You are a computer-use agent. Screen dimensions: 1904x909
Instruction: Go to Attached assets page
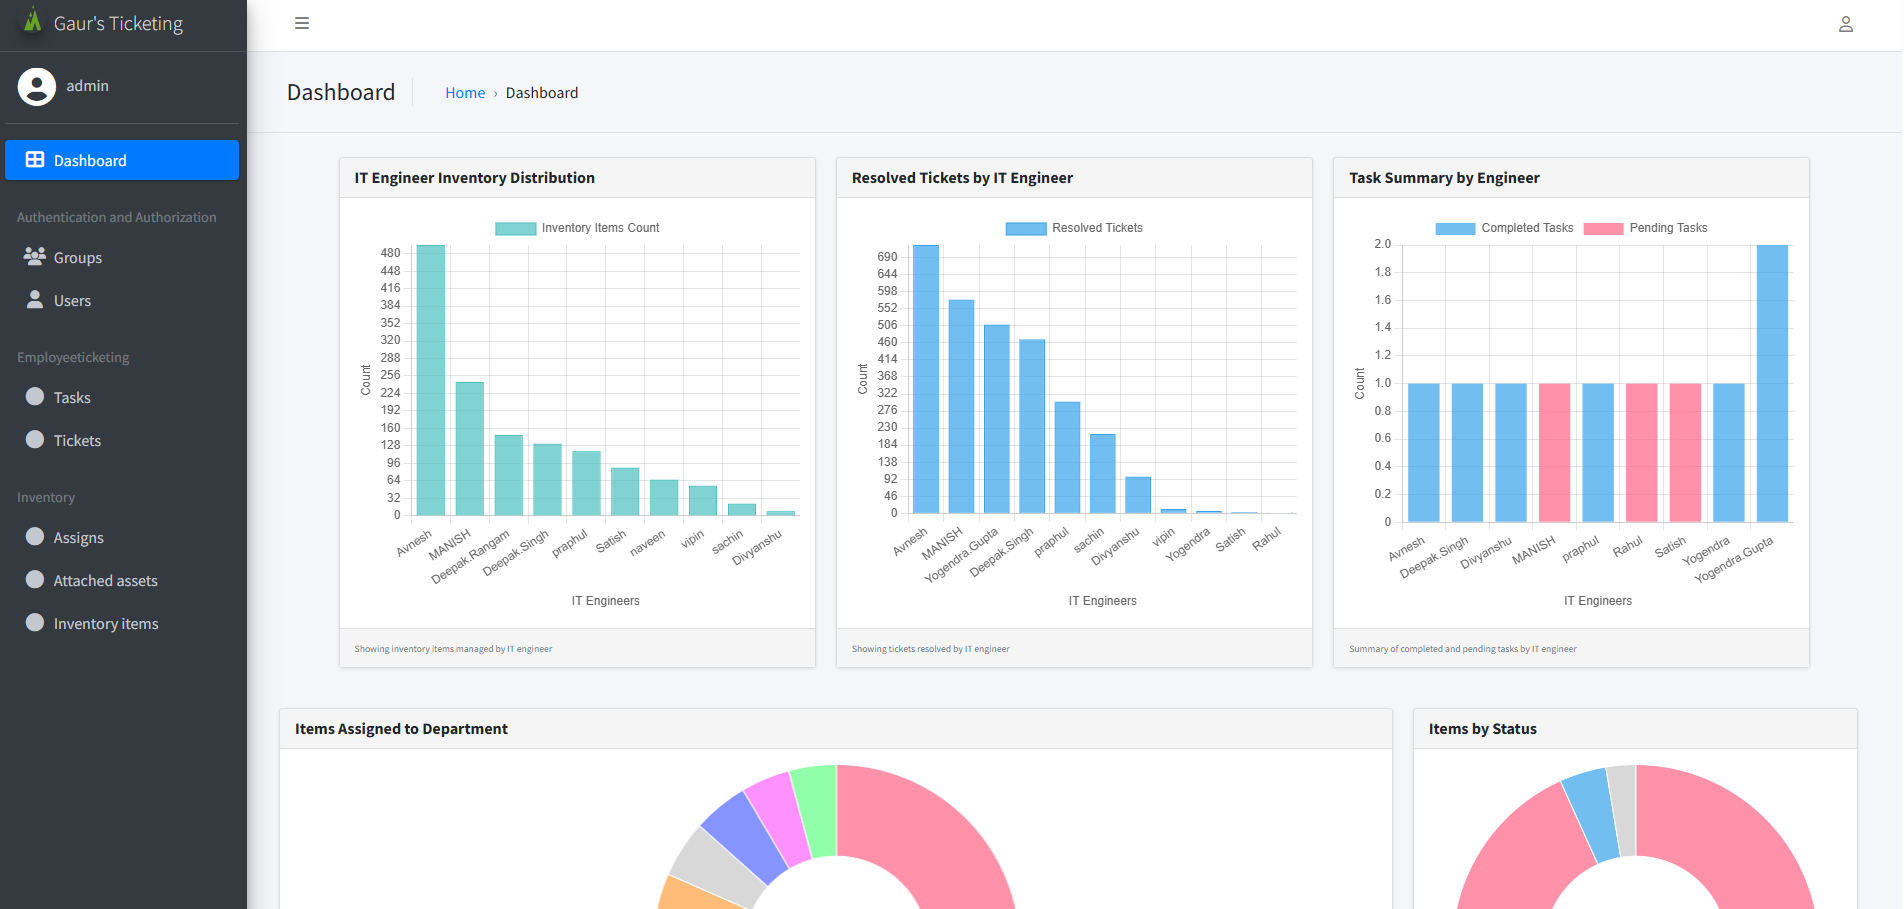[105, 581]
